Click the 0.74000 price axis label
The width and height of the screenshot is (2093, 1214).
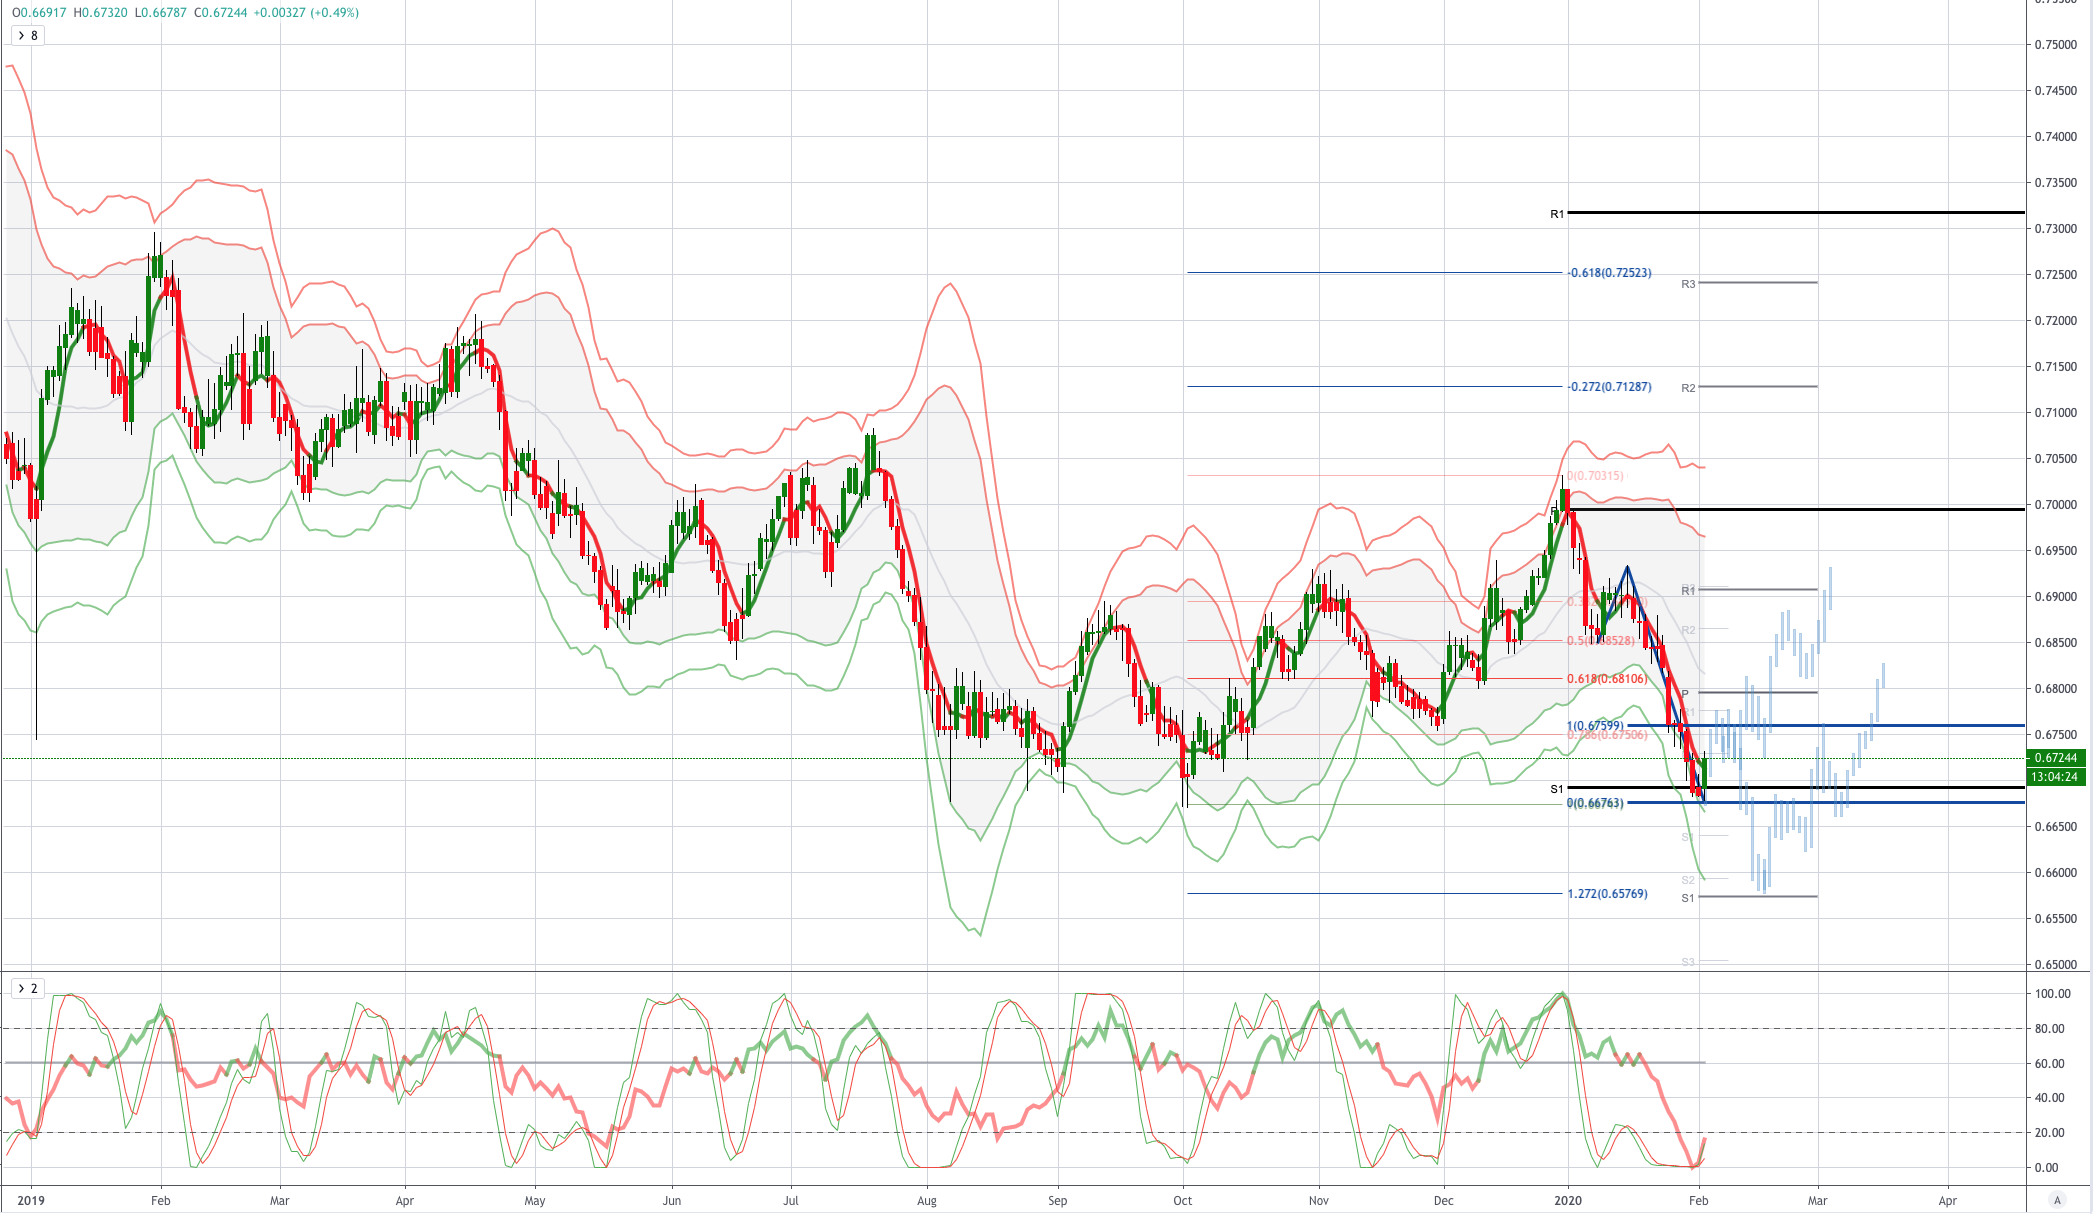pos(2056,137)
